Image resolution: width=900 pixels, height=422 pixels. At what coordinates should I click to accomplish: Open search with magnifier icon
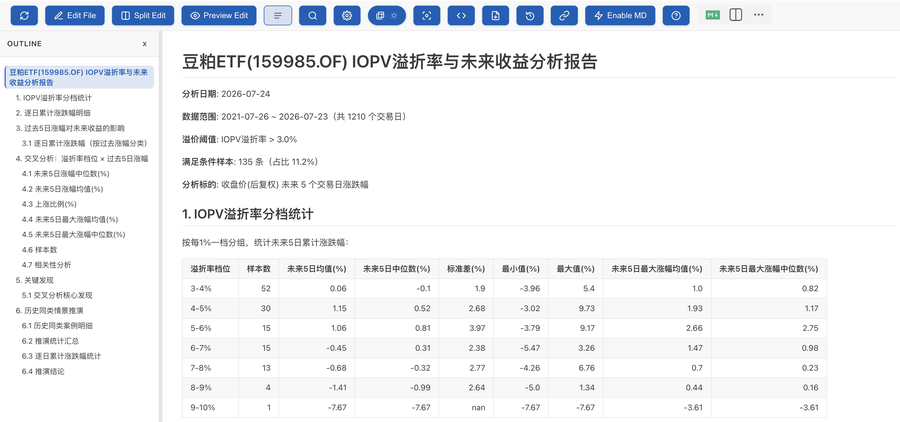click(x=312, y=16)
